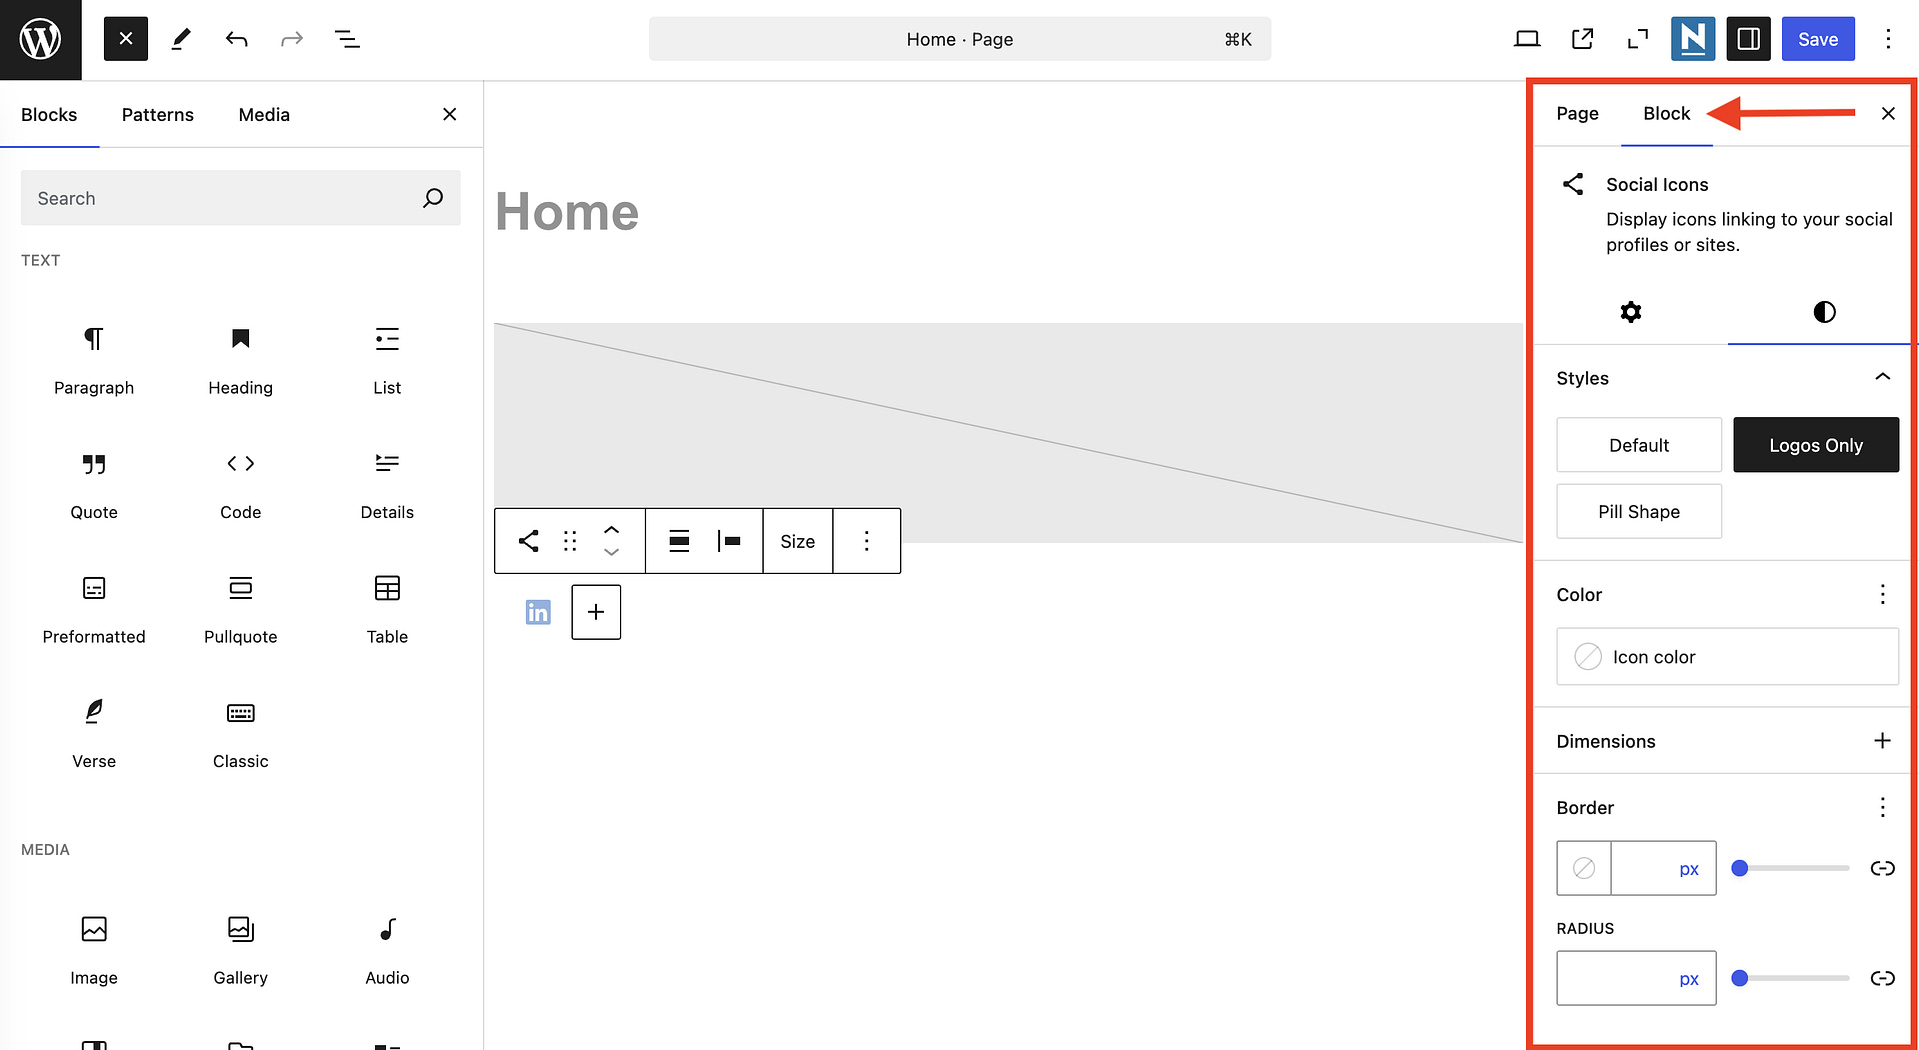Screen dimensions: 1919x1050
Task: Open the Home · Page command palette
Action: pos(960,39)
